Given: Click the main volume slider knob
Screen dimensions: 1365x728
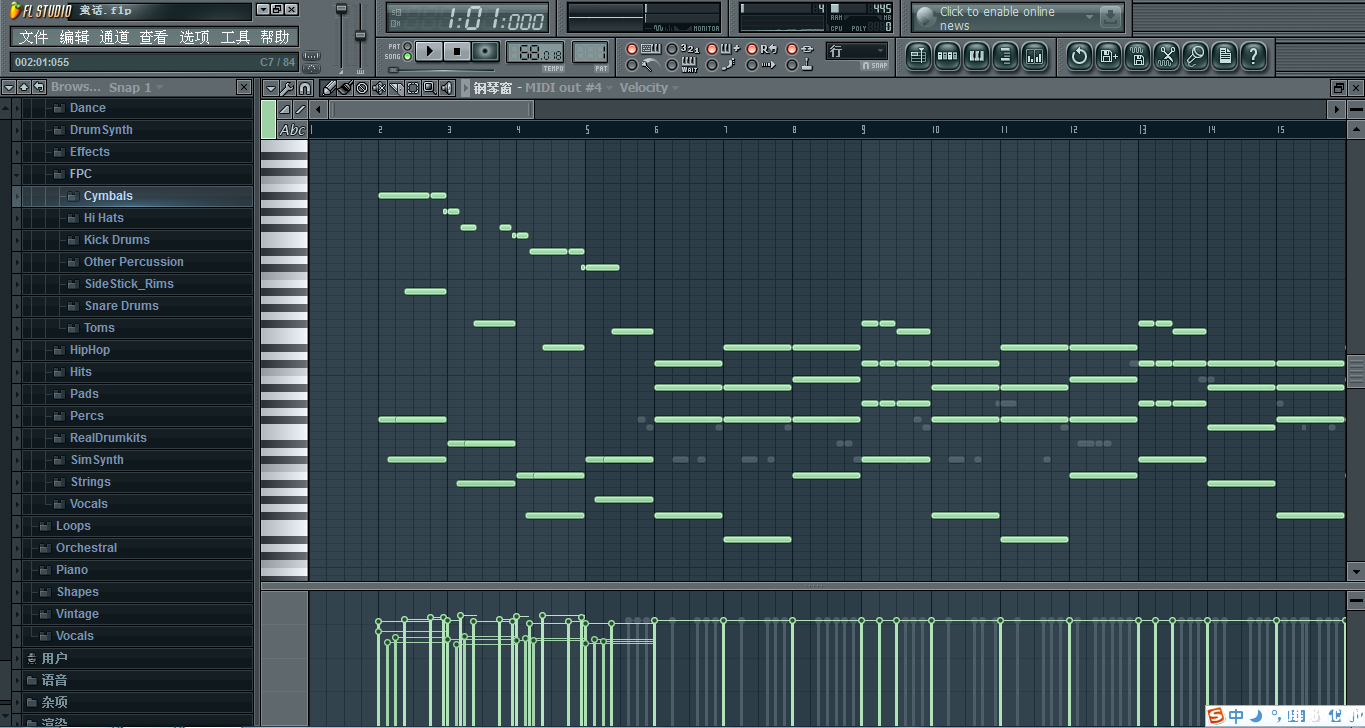Looking at the screenshot, I should coord(341,9).
